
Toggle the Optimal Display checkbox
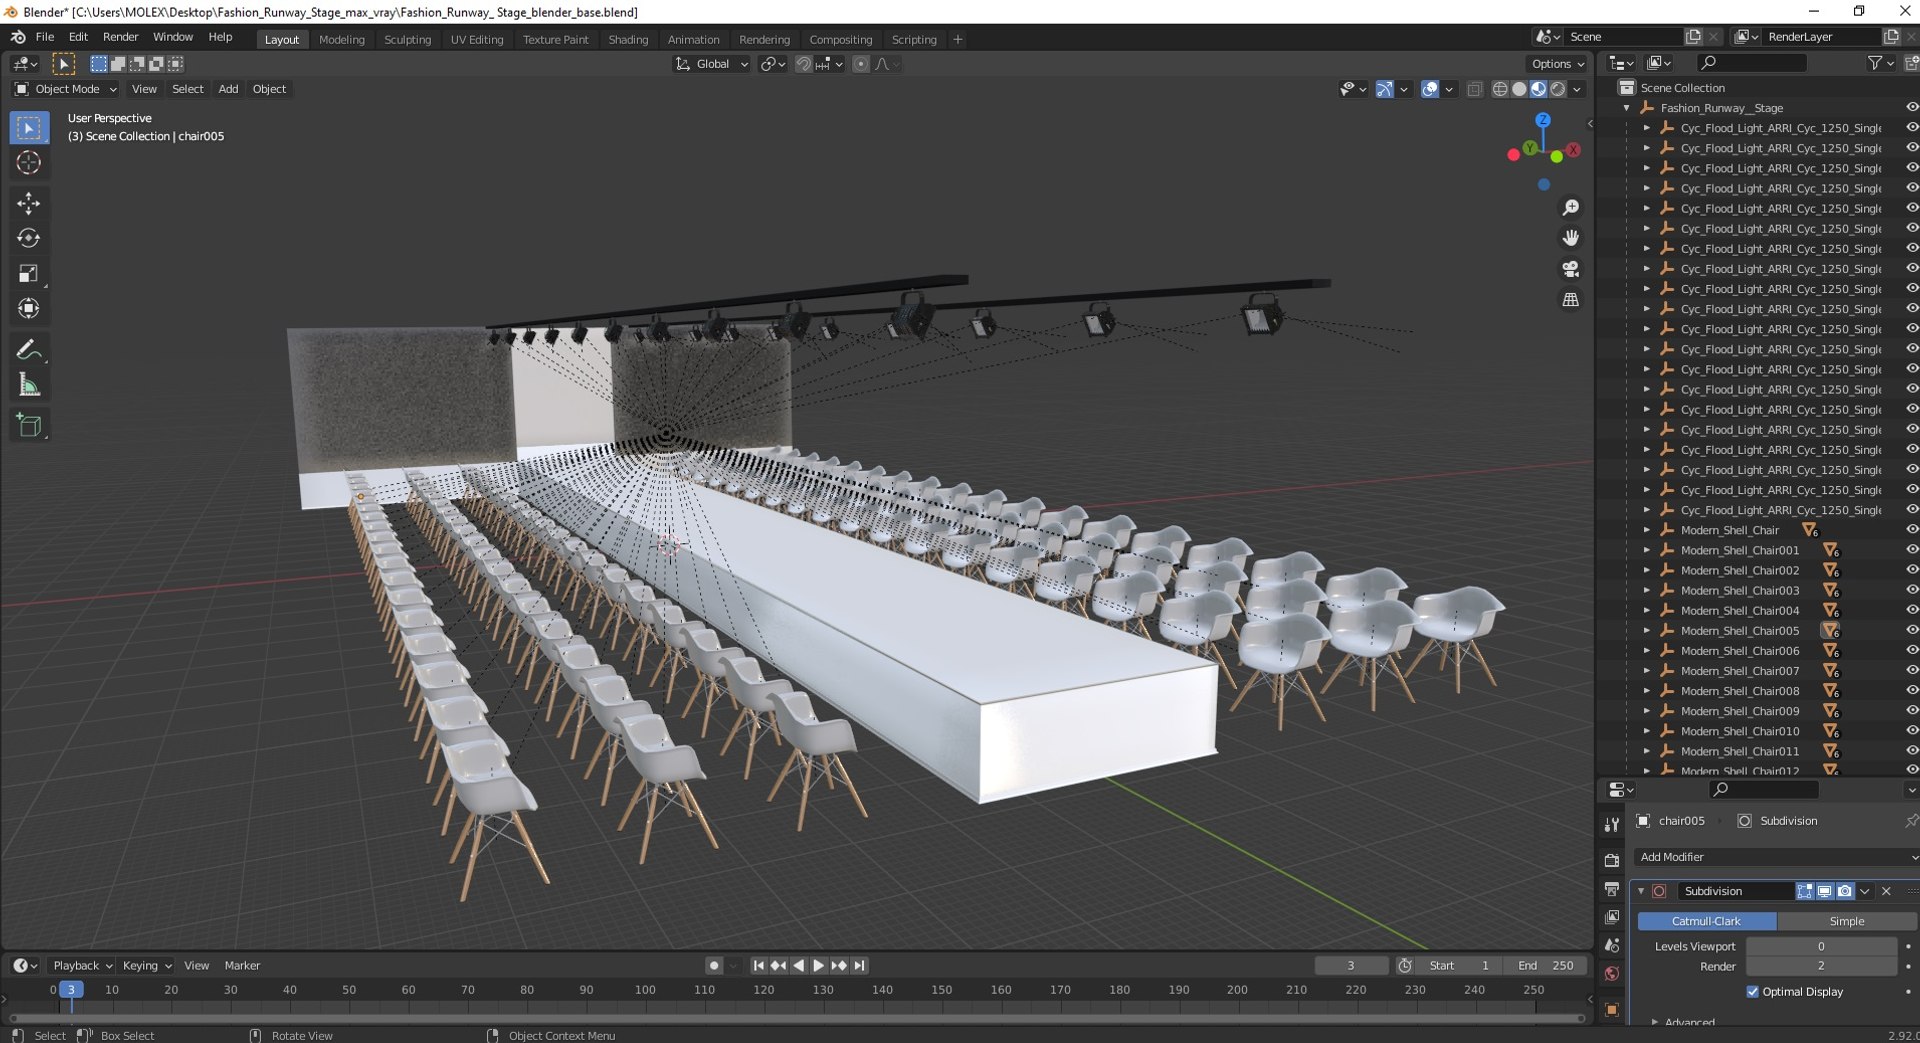coord(1752,992)
